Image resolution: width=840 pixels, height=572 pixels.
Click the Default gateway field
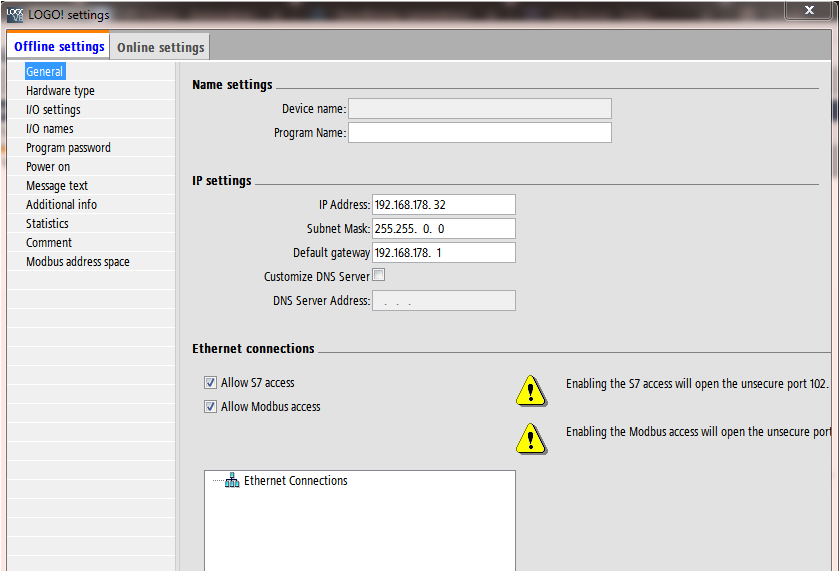444,252
